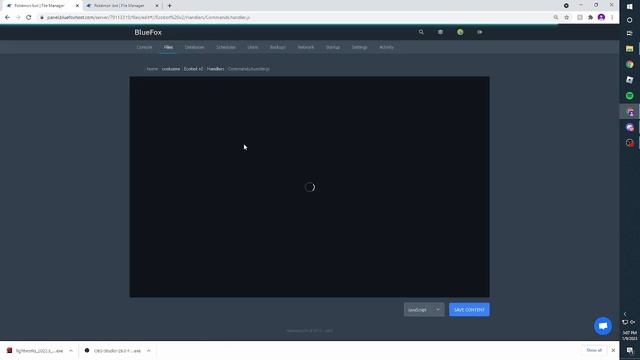Screen dimensions: 640x360
Task: Open File Explorer from taskbar
Action: point(630,49)
